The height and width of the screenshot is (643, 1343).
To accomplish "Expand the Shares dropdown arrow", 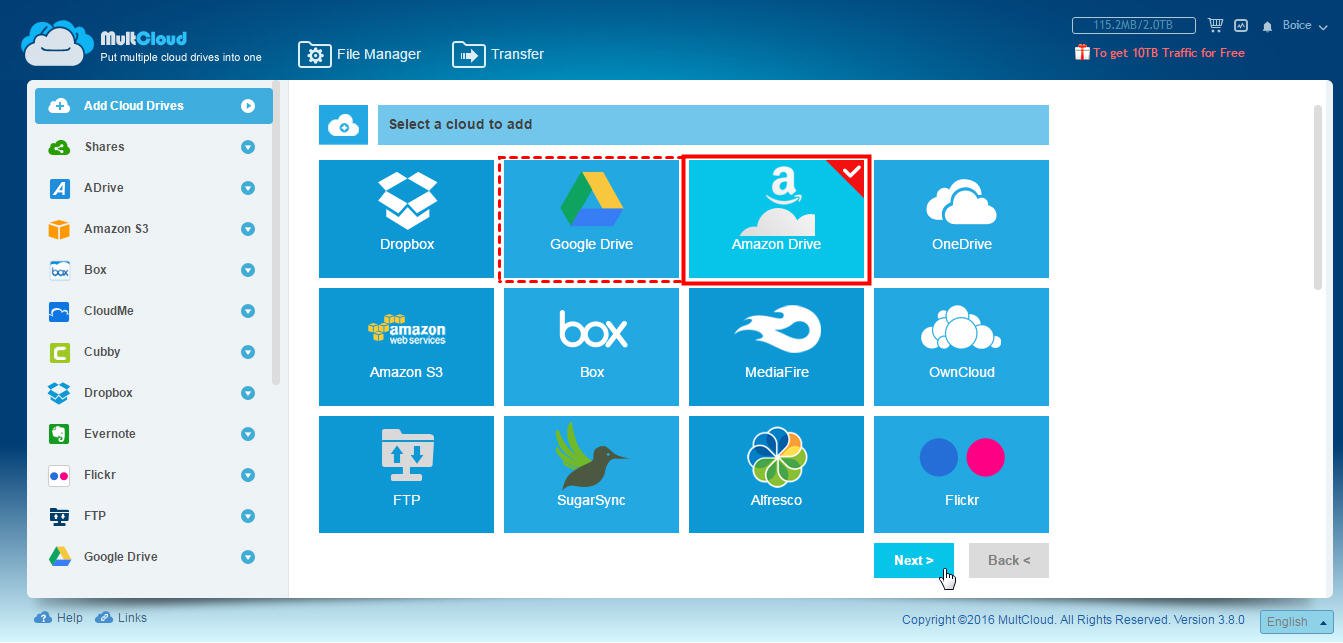I will pyautogui.click(x=248, y=147).
